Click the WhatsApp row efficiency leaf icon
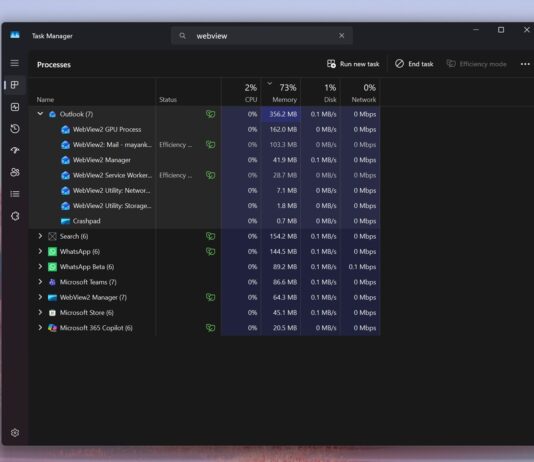 [210, 251]
